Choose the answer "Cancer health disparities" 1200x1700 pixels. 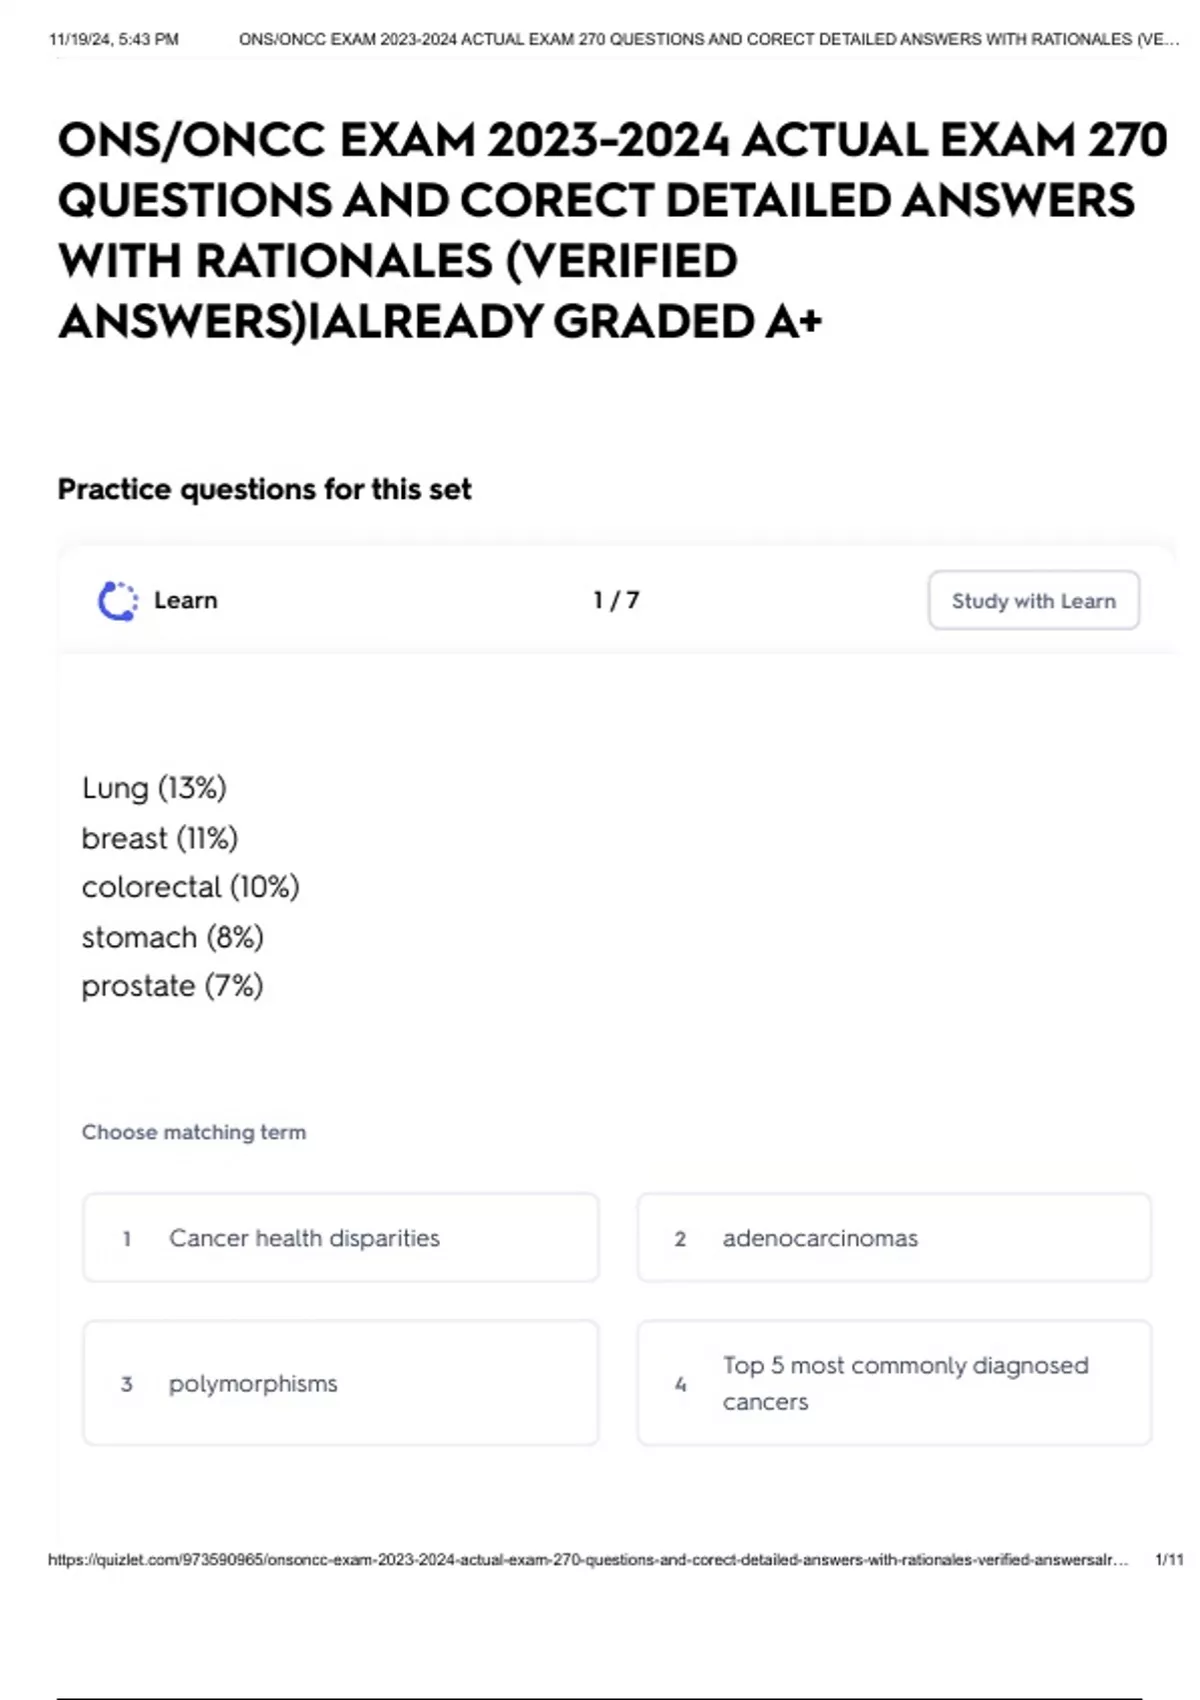click(x=340, y=1238)
